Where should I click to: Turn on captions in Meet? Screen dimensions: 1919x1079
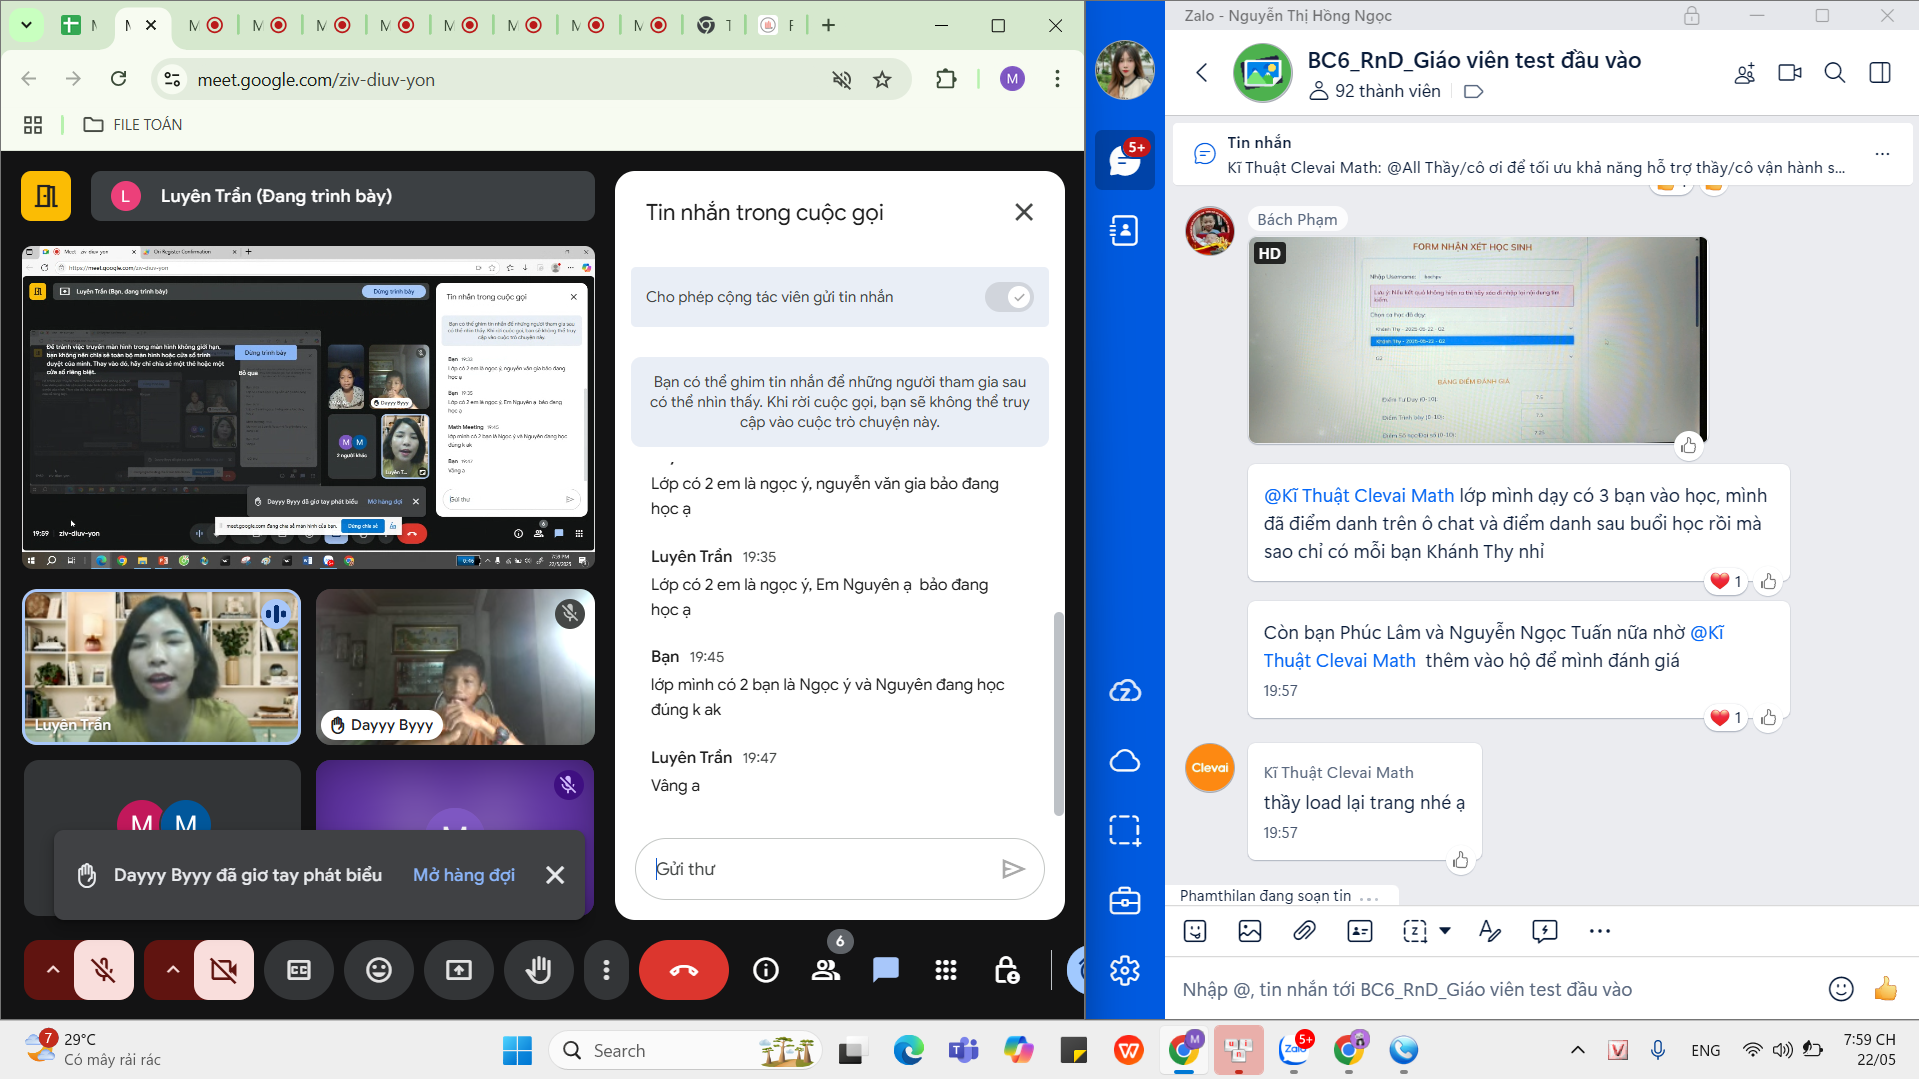pos(299,970)
